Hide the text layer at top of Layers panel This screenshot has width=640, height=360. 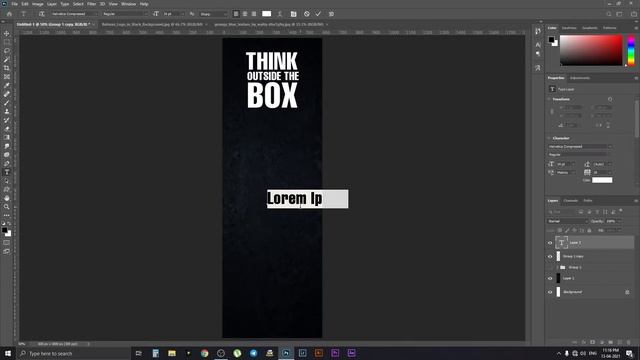coord(550,243)
